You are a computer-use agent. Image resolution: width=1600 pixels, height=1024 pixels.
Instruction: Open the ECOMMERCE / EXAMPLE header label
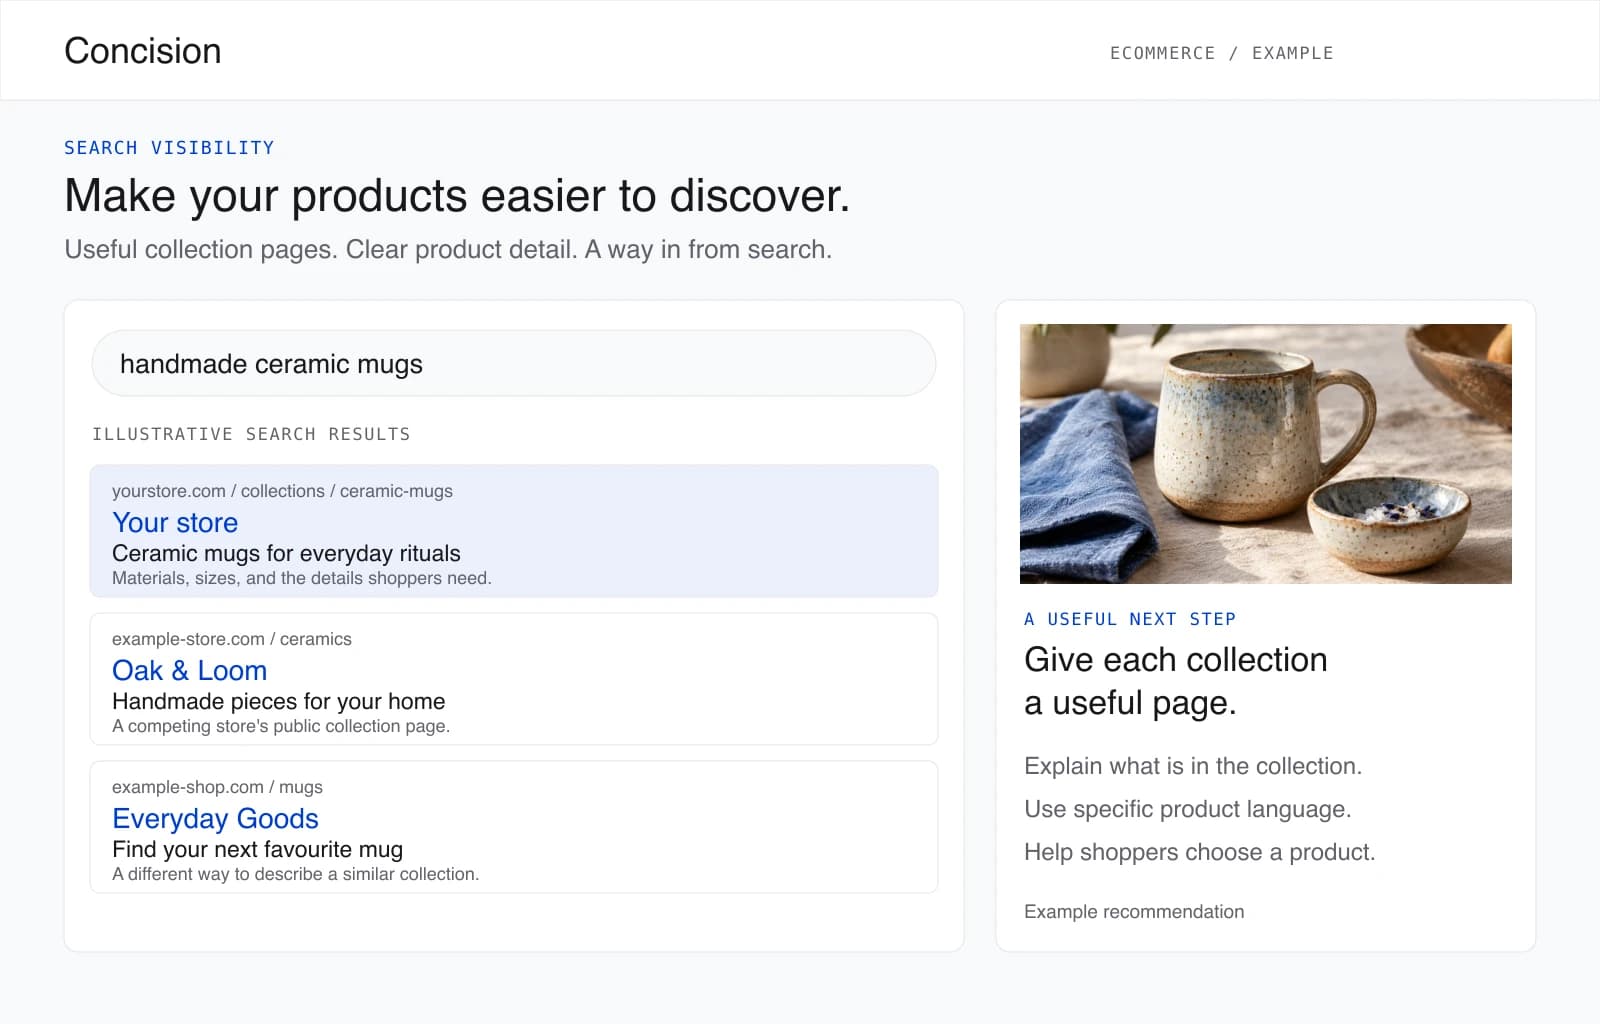1221,53
